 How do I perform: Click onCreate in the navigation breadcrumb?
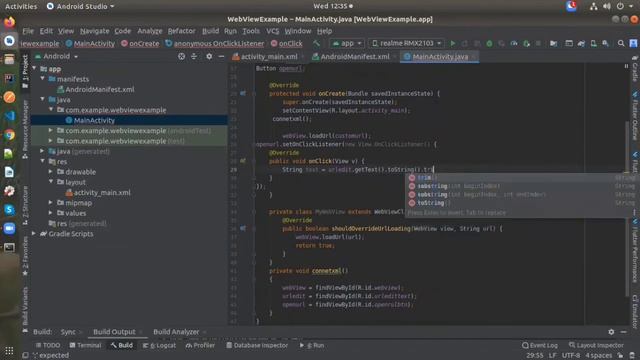[x=140, y=43]
